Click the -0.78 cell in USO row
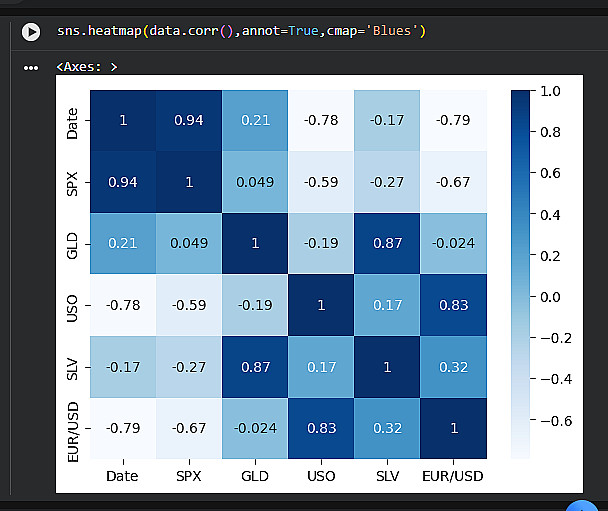This screenshot has height=511, width=608. [123, 305]
